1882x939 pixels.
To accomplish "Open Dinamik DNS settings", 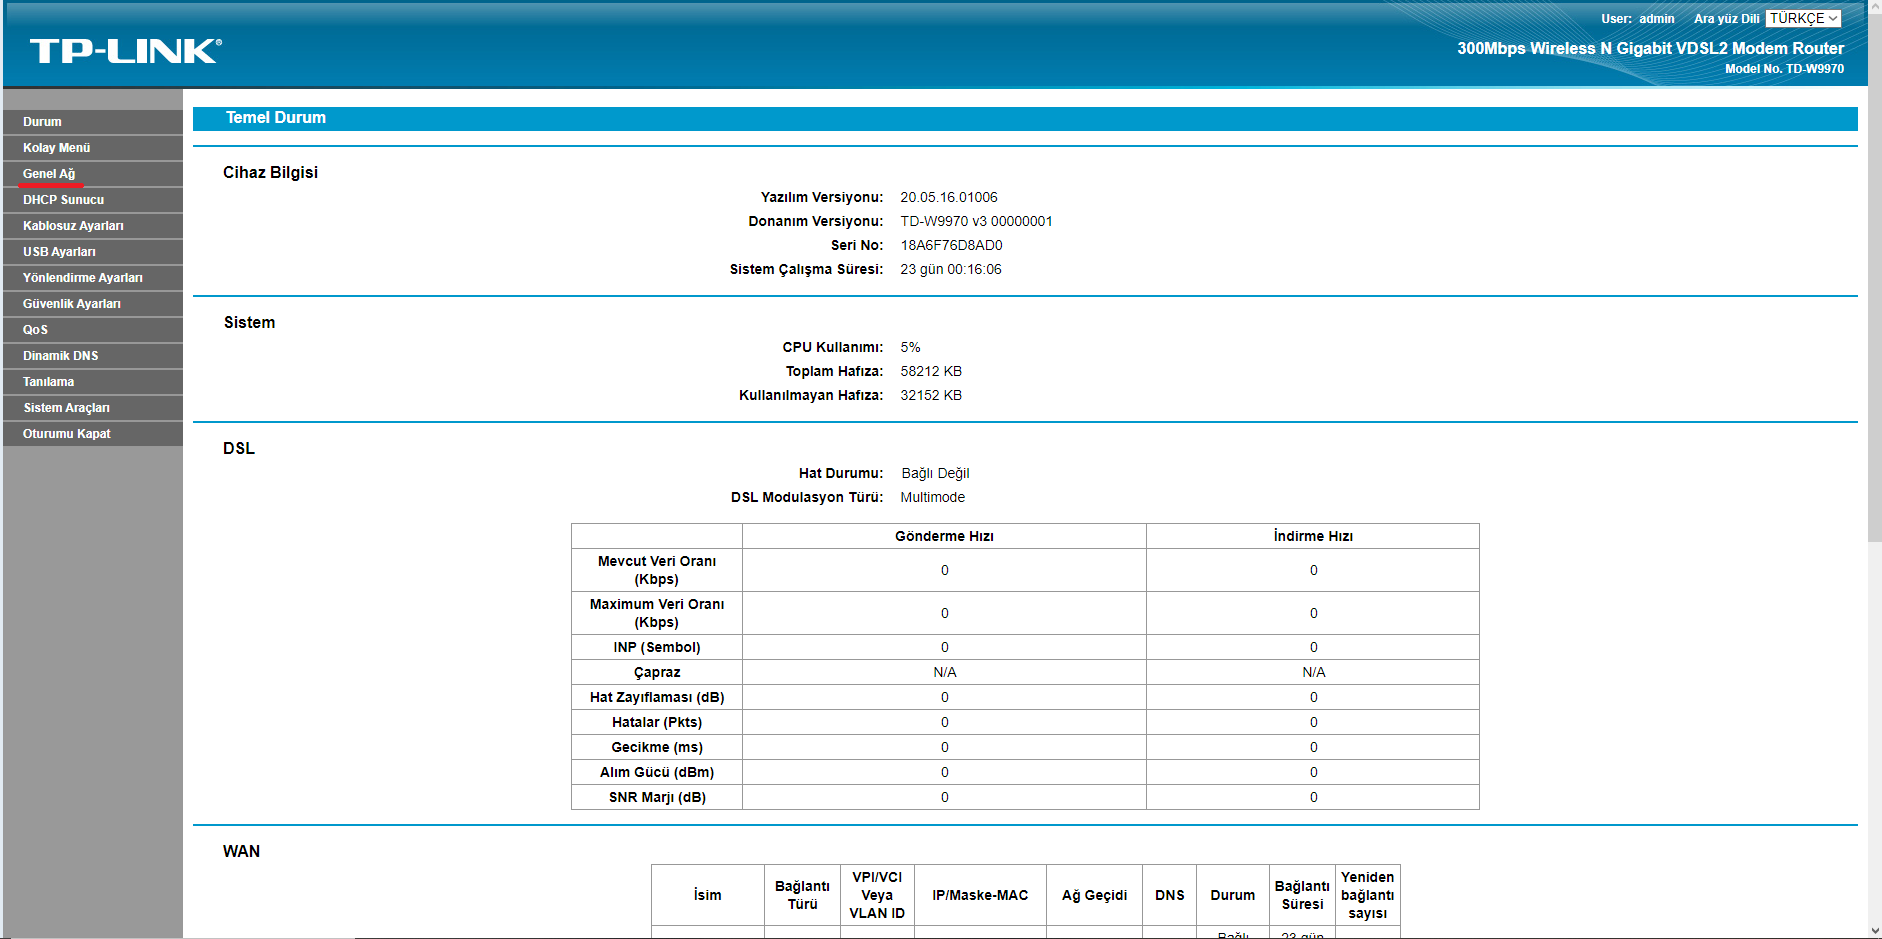I will (60, 355).
